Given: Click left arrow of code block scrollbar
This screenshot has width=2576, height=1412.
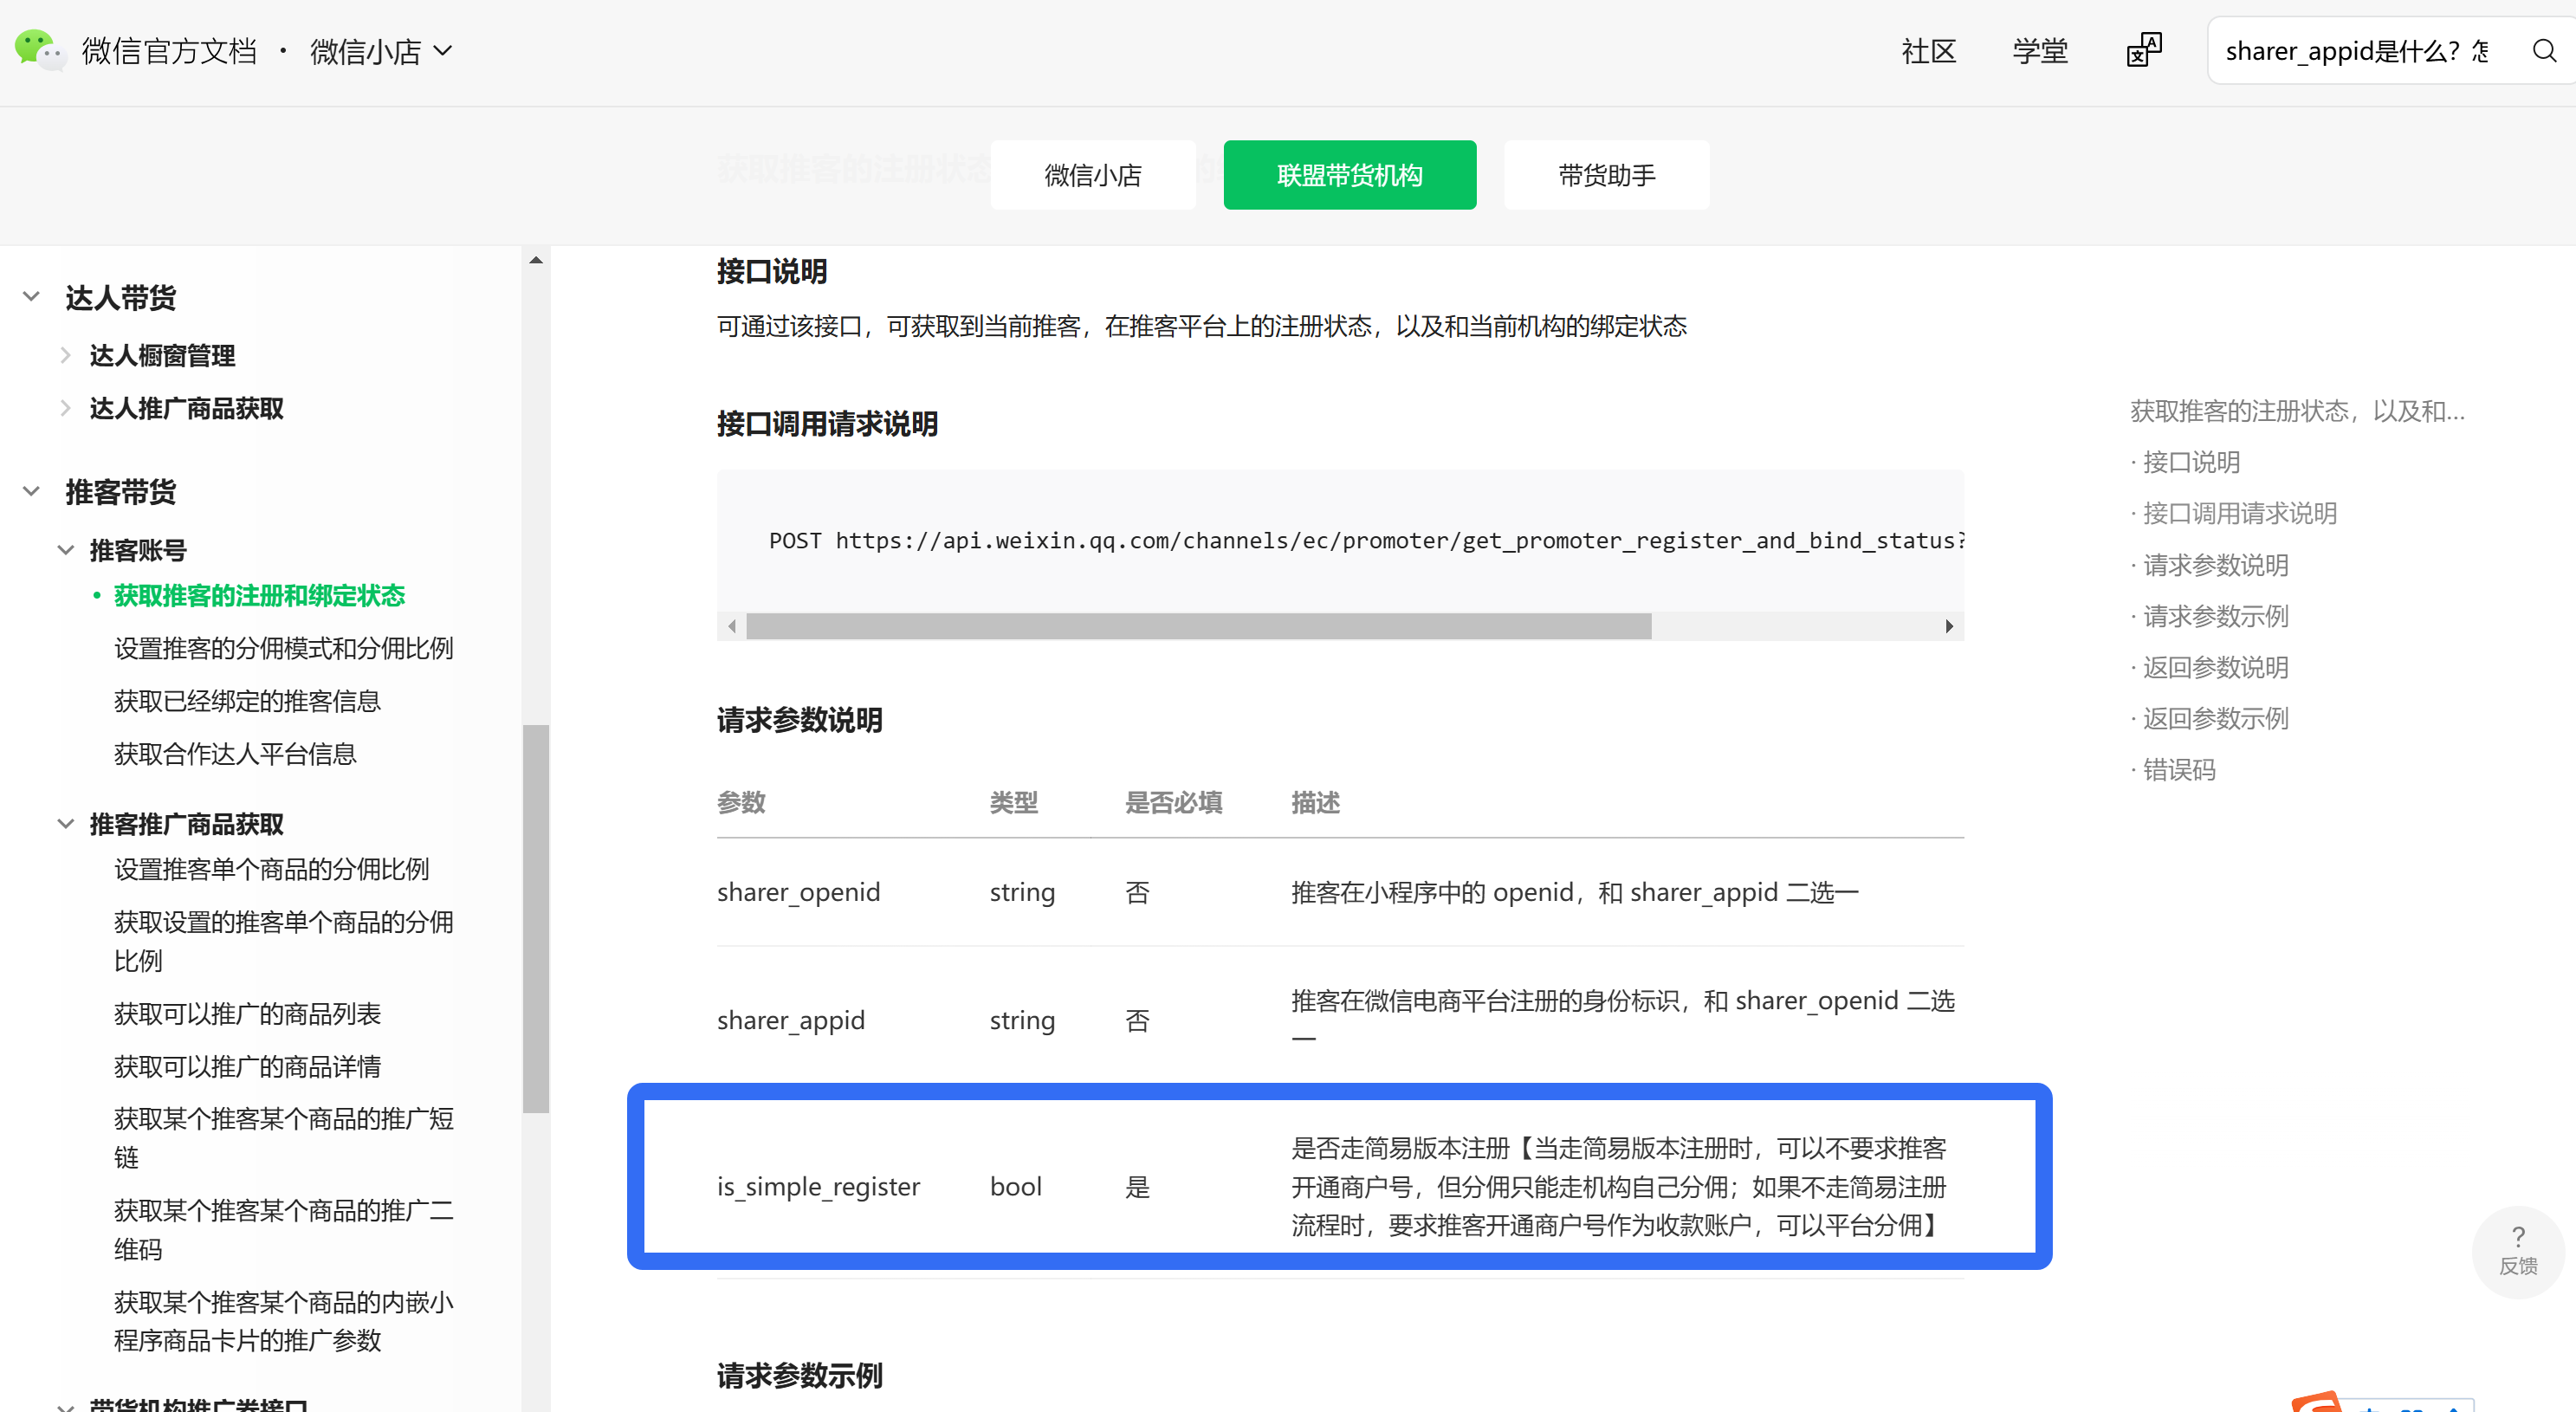Looking at the screenshot, I should [732, 626].
